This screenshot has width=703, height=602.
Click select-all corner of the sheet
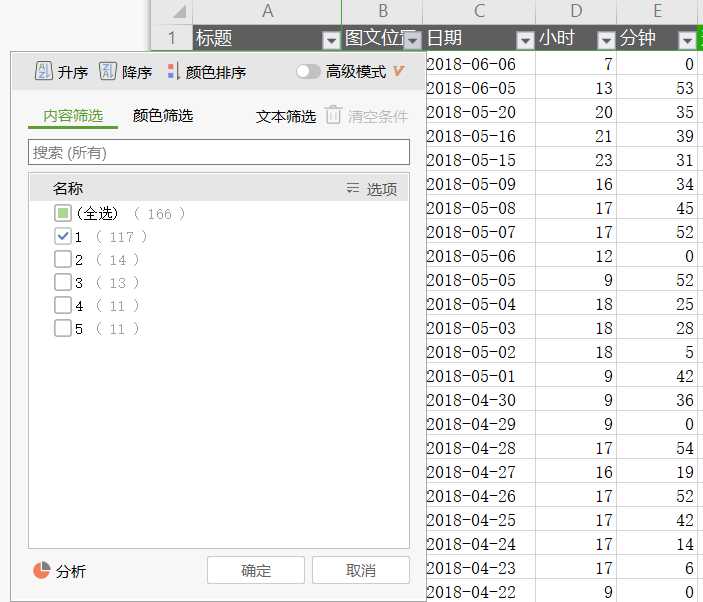pos(172,12)
